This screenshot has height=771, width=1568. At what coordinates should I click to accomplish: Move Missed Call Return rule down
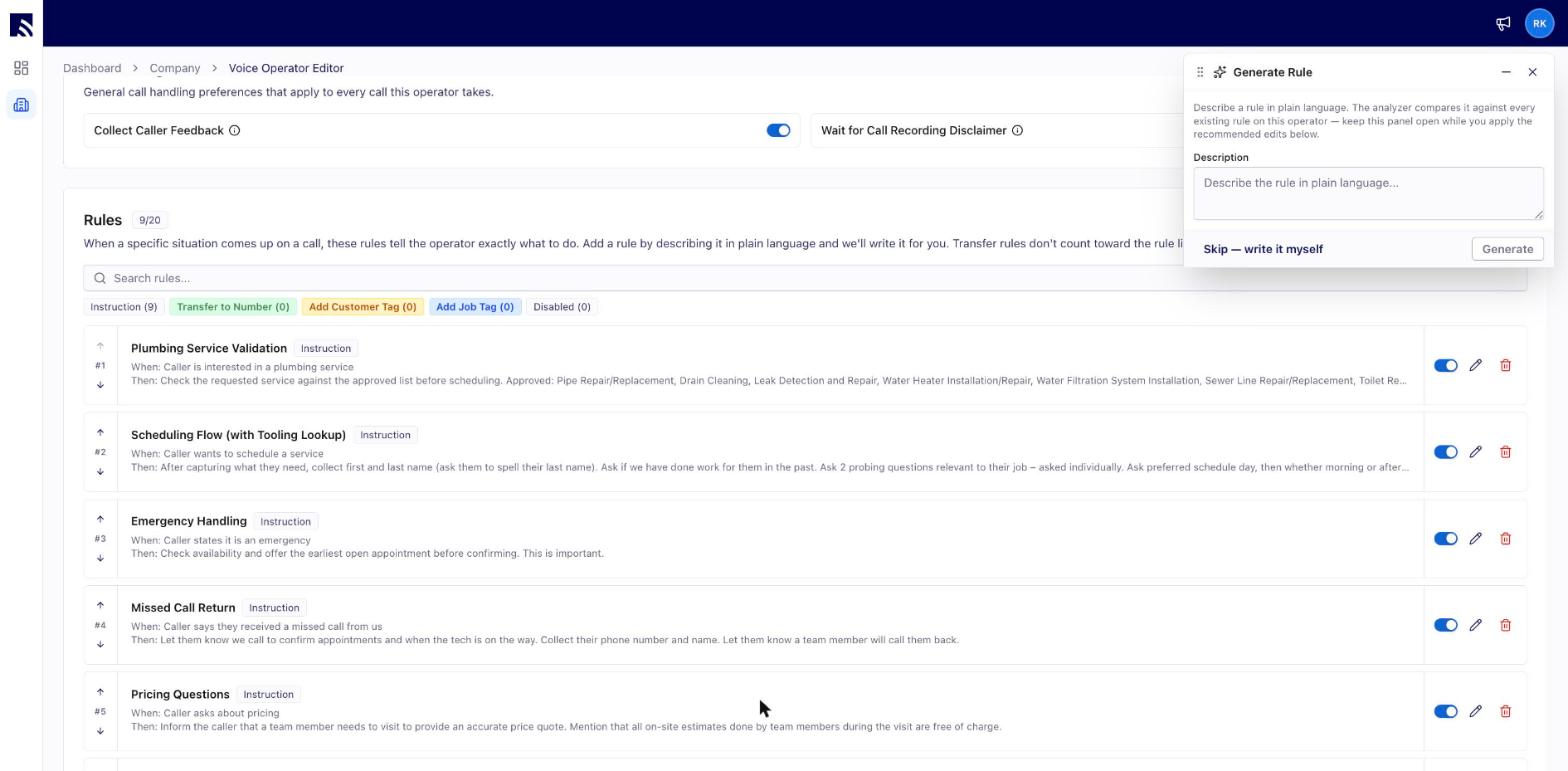pos(100,644)
